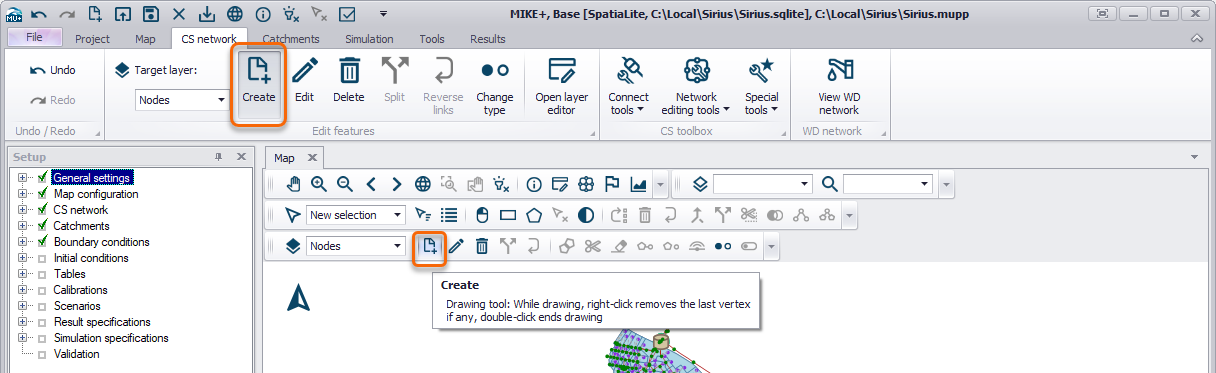Image resolution: width=1216 pixels, height=373 pixels.
Task: Click the search field in map toolbar
Action: [x=888, y=184]
